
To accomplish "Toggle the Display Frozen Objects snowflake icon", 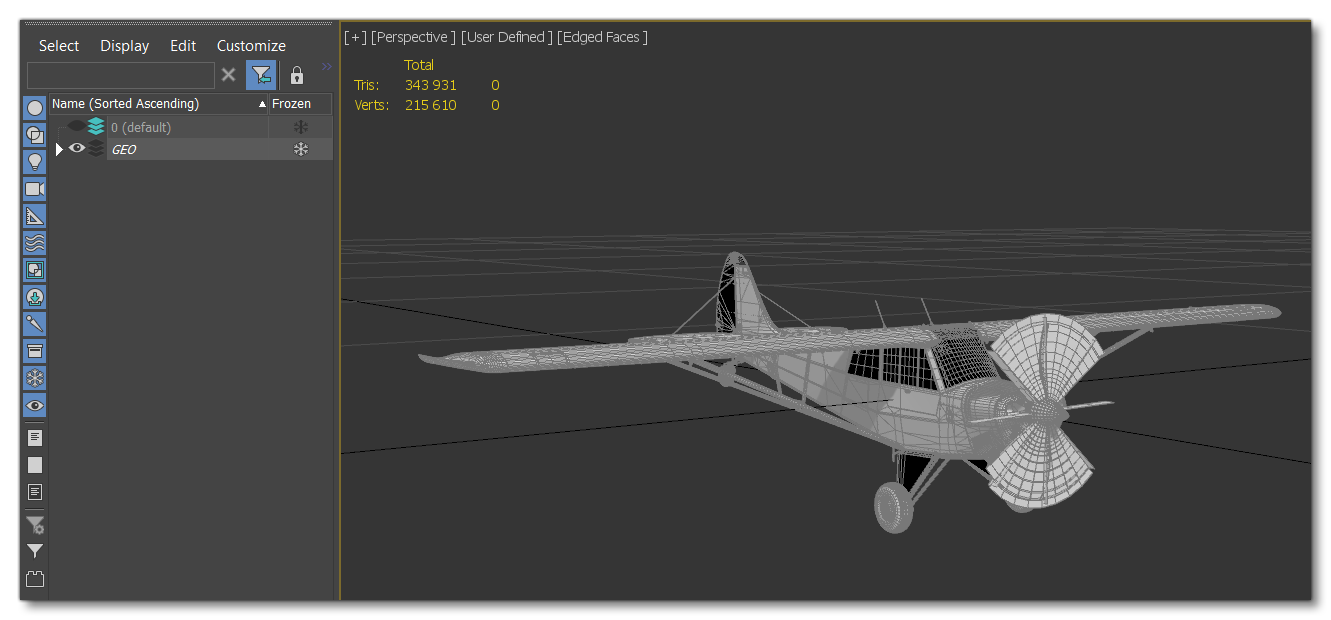I will click(35, 378).
